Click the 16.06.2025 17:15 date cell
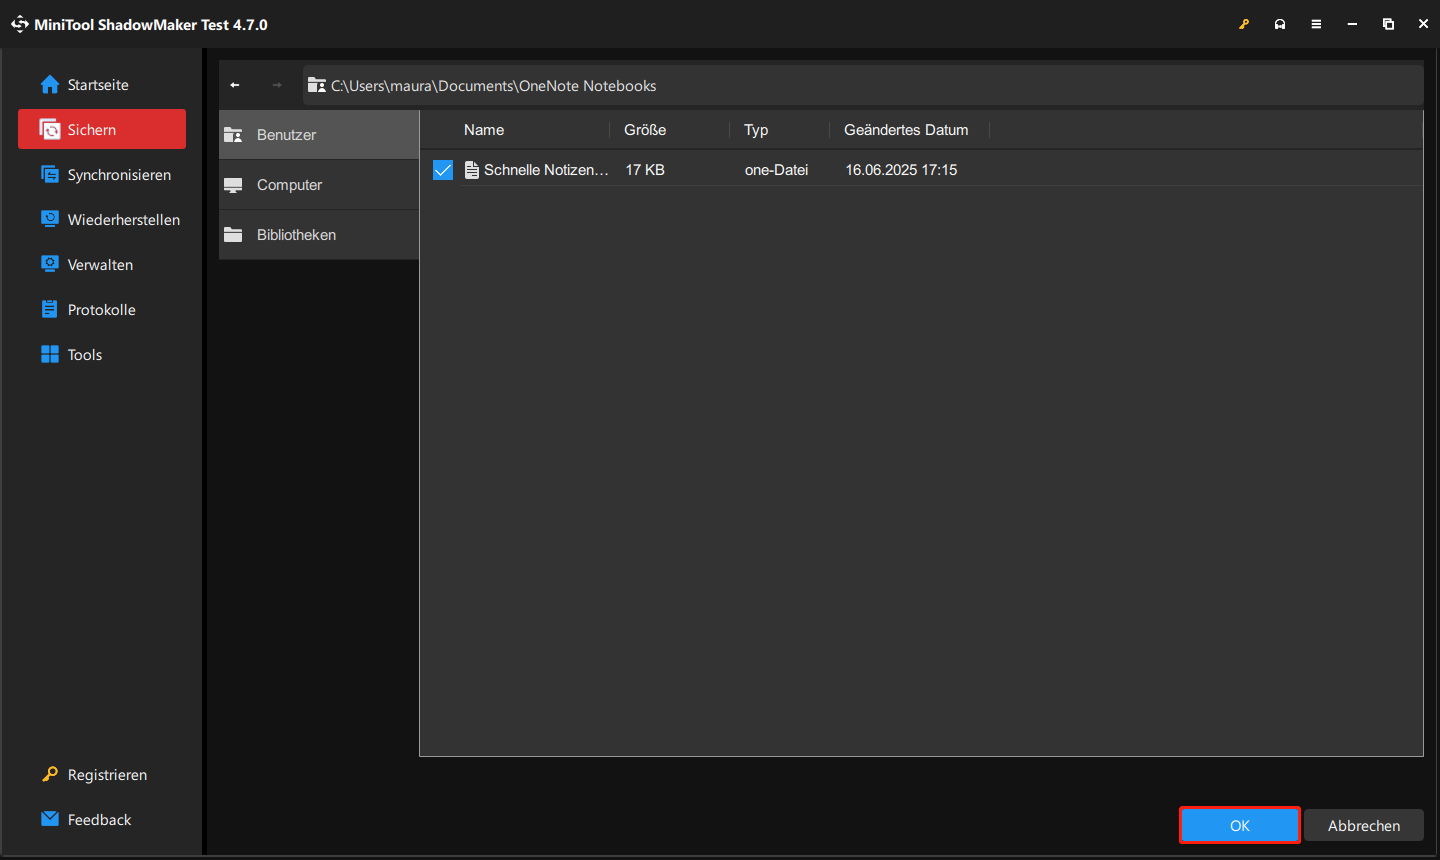Screen dimensions: 1440x860 (901, 170)
